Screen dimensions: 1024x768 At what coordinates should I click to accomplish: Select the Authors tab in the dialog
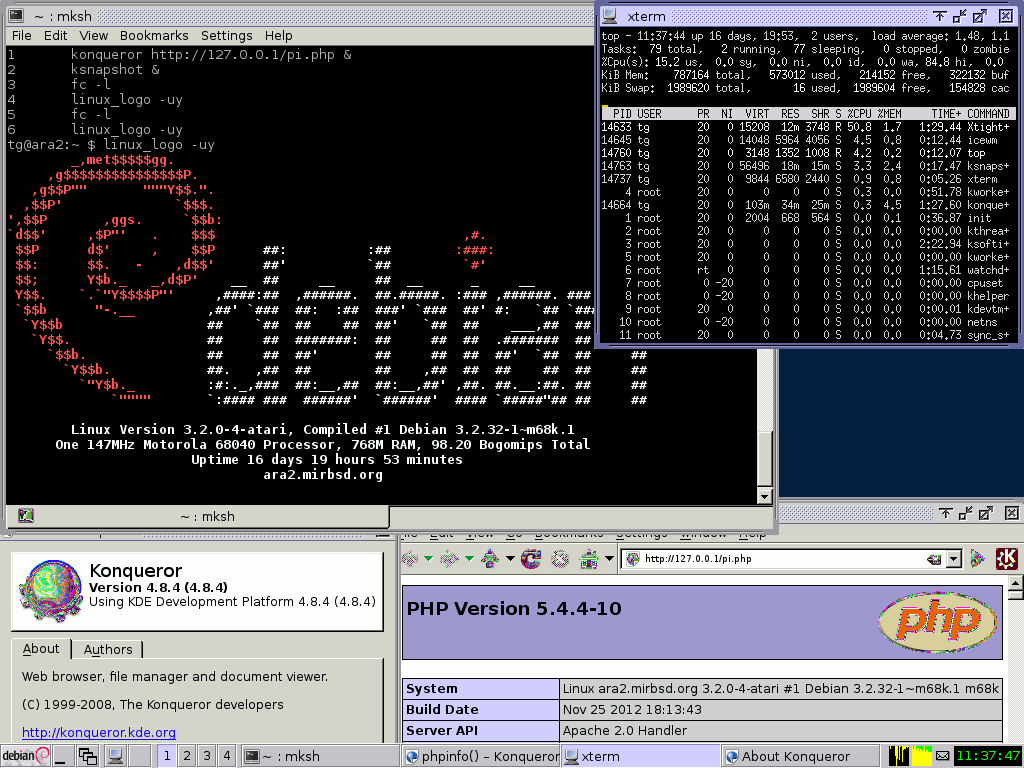(108, 649)
